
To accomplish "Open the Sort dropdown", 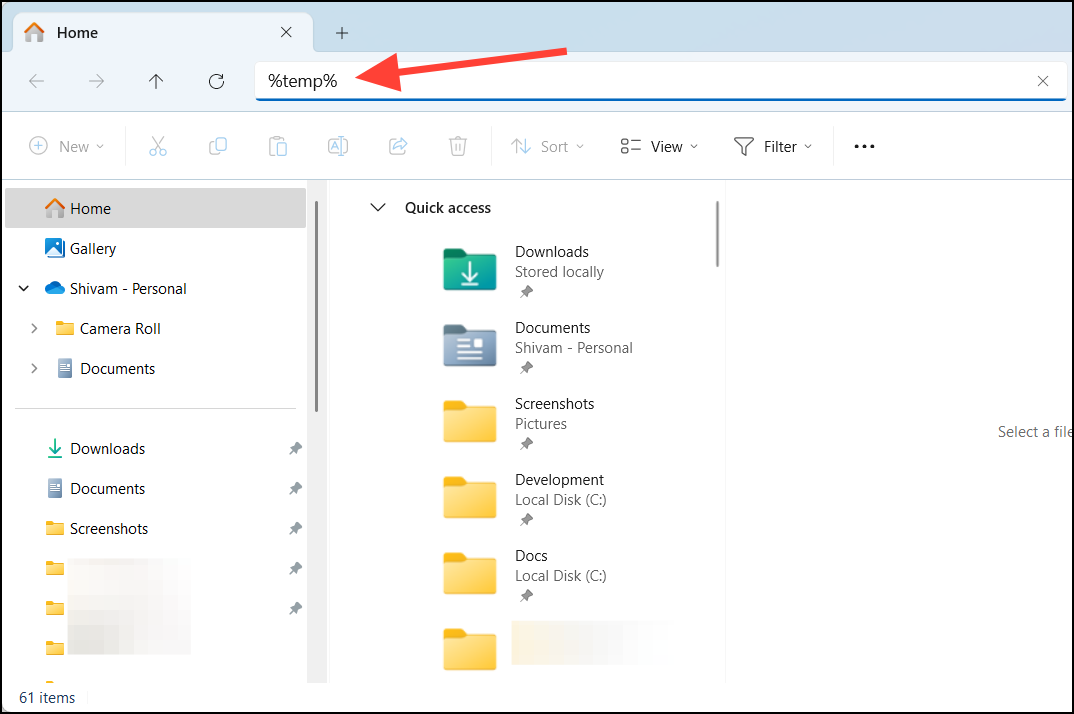I will [548, 146].
